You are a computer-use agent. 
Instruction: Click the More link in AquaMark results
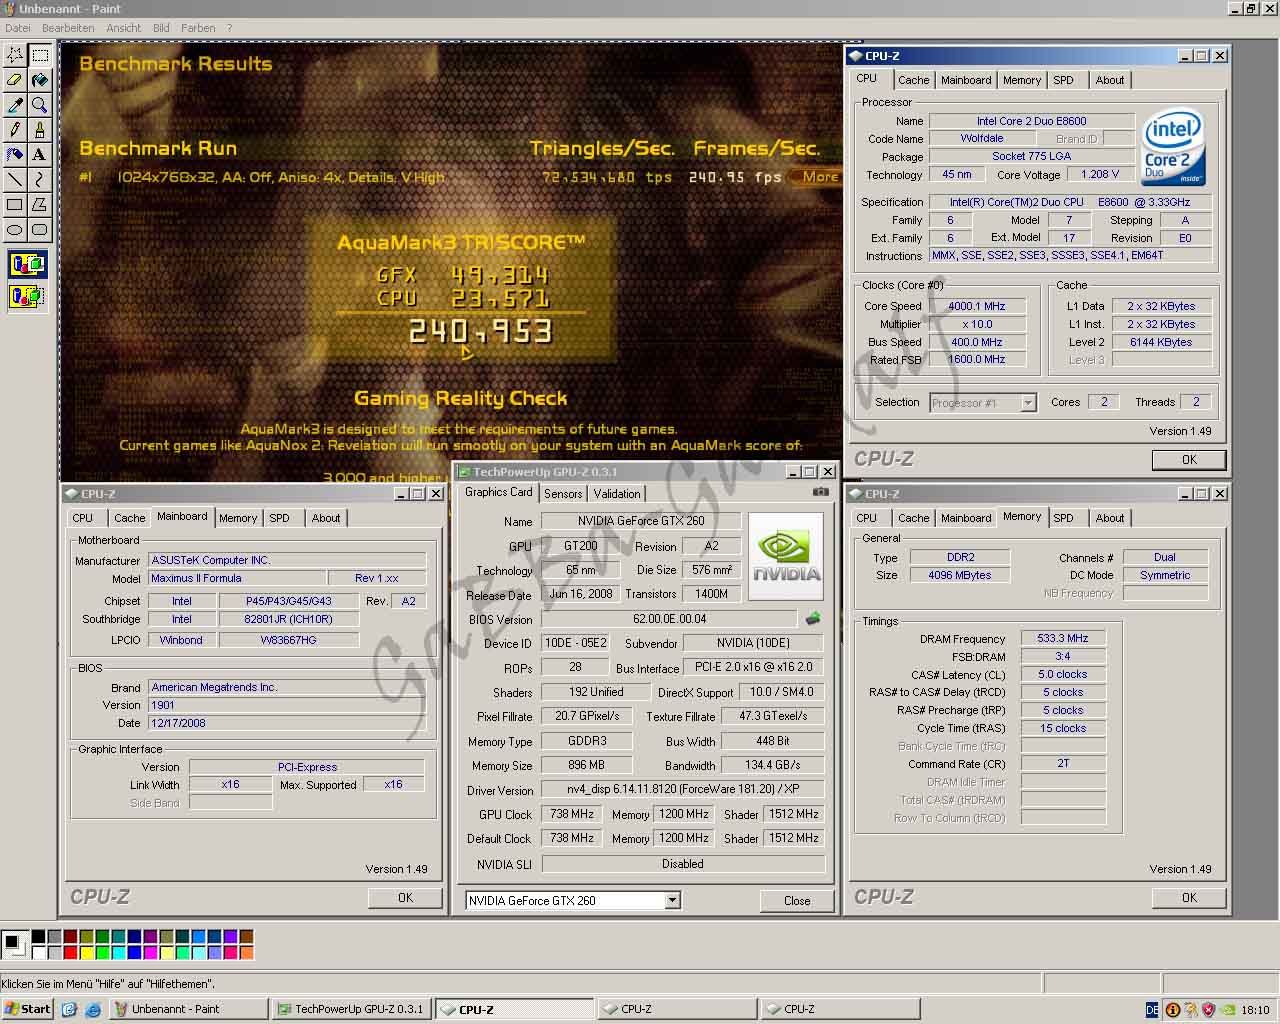[820, 177]
